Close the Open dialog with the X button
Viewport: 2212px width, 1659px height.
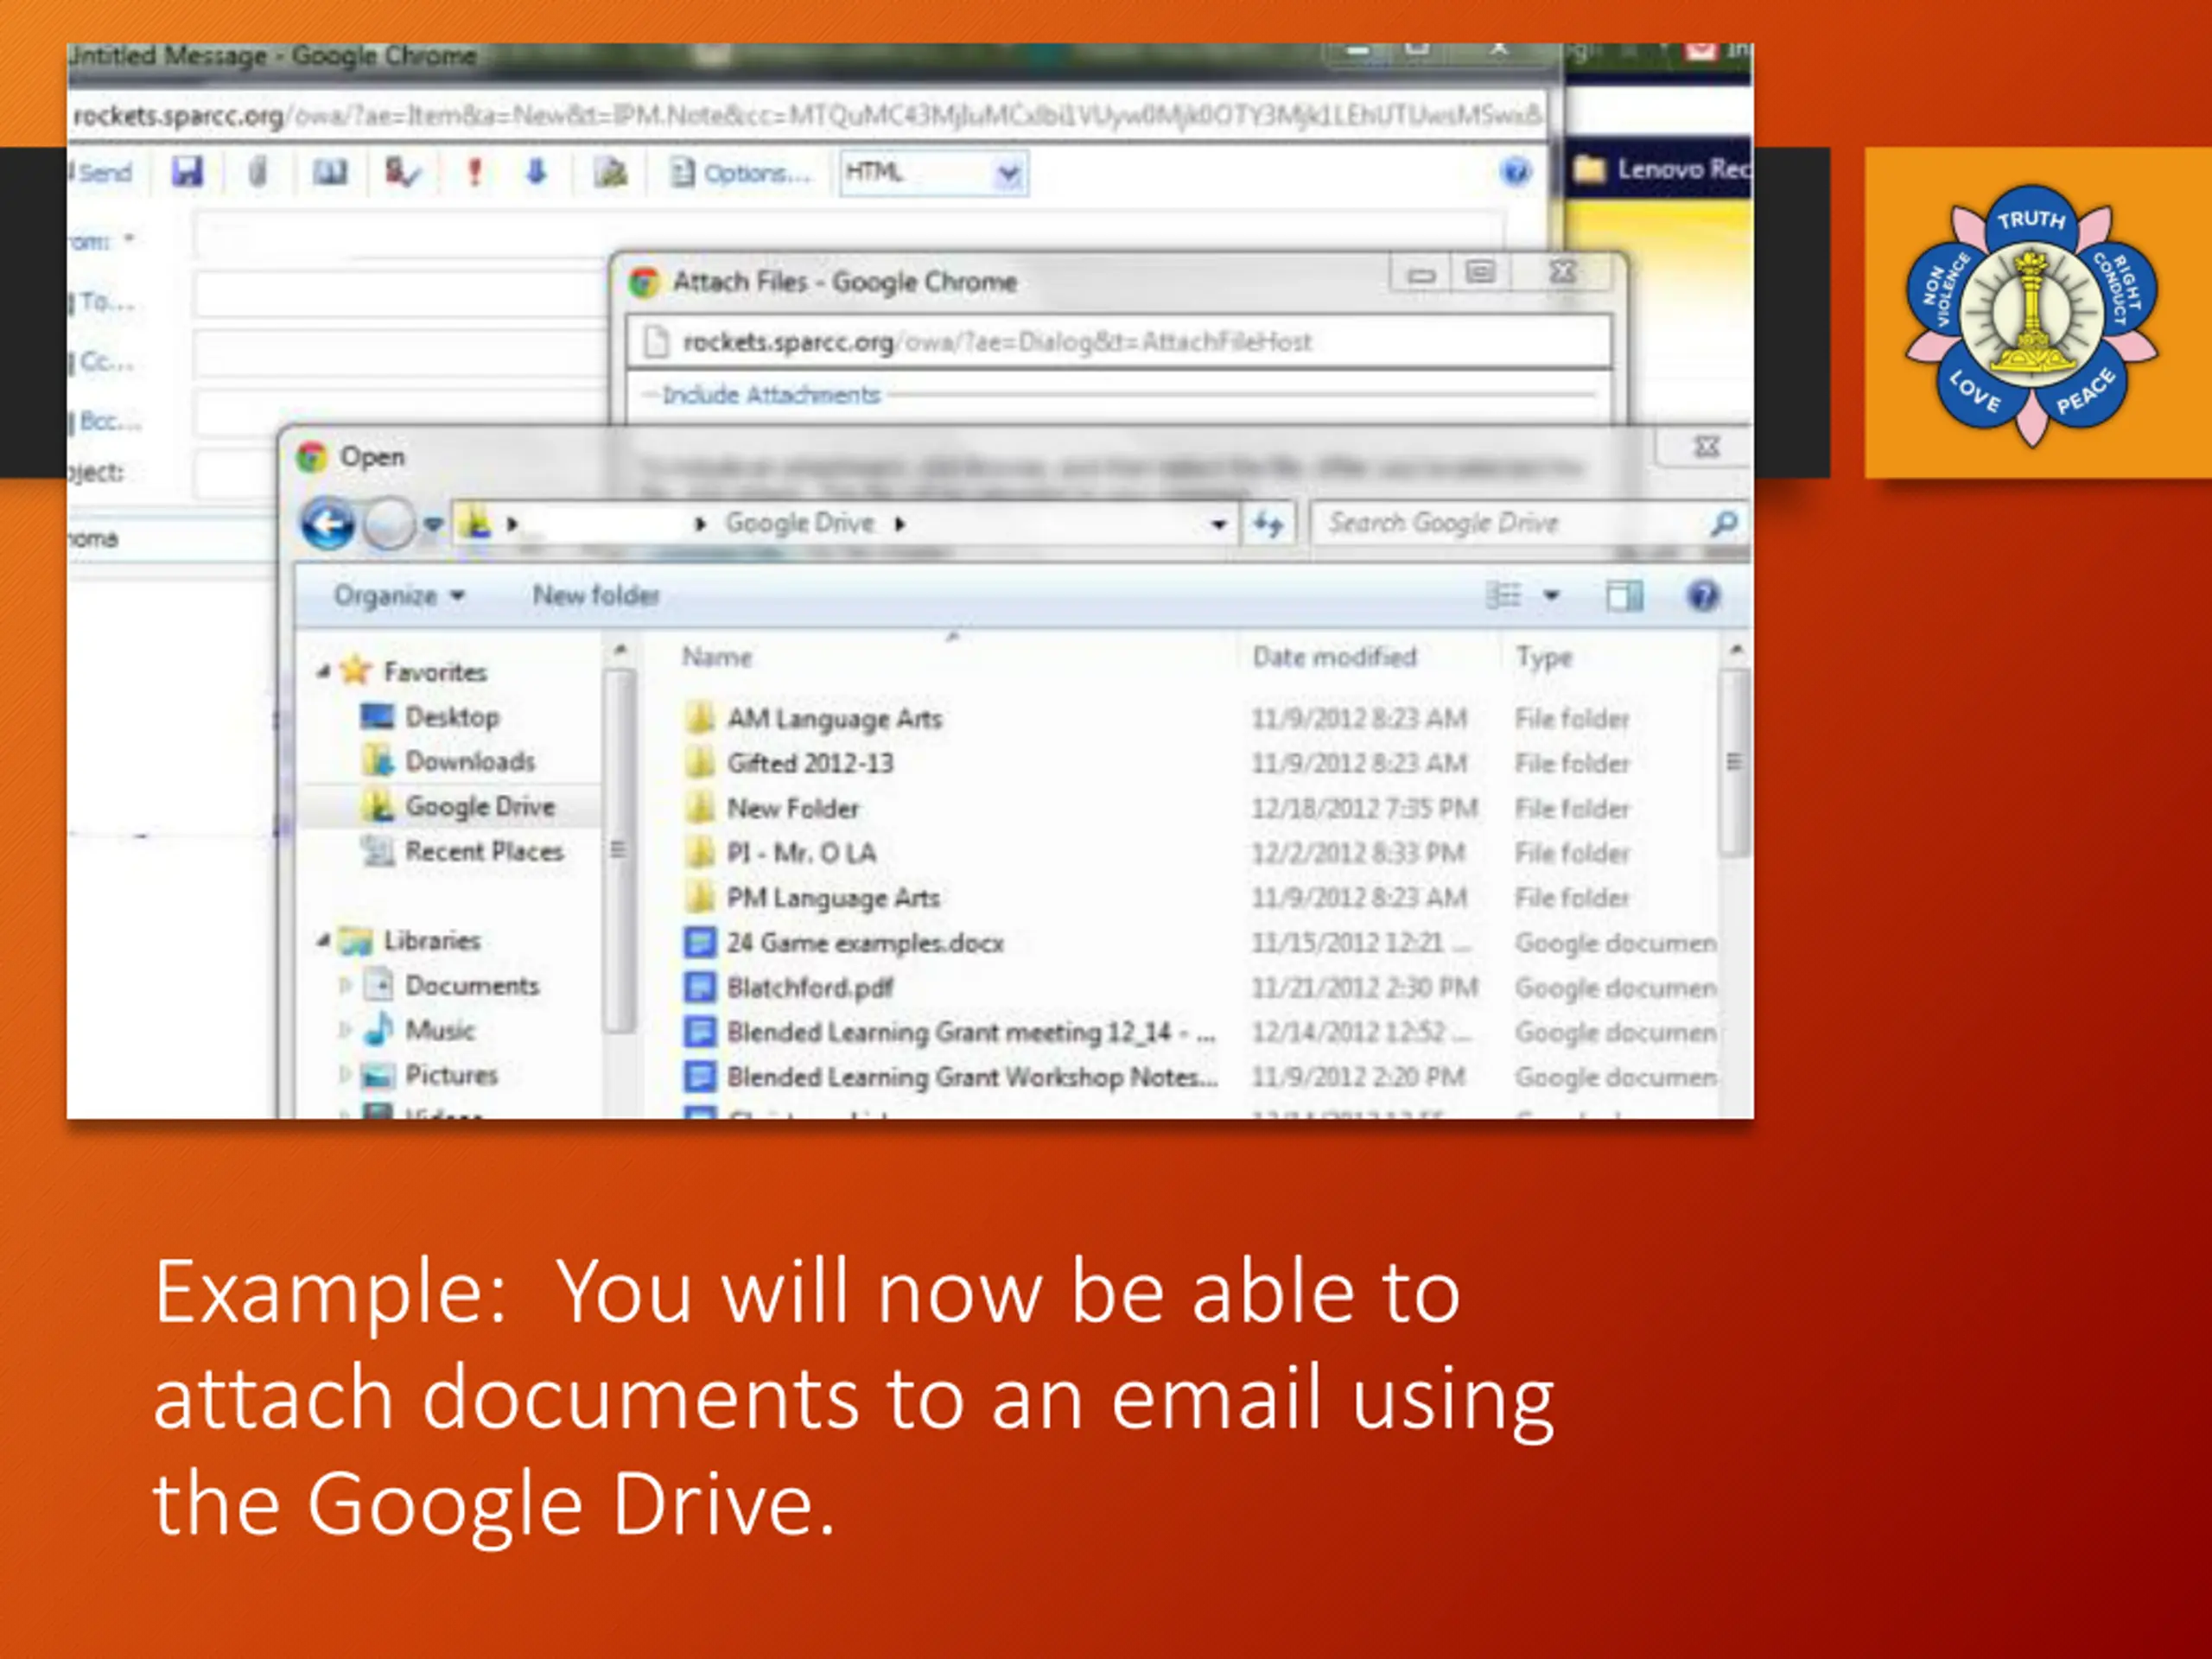coord(1706,447)
